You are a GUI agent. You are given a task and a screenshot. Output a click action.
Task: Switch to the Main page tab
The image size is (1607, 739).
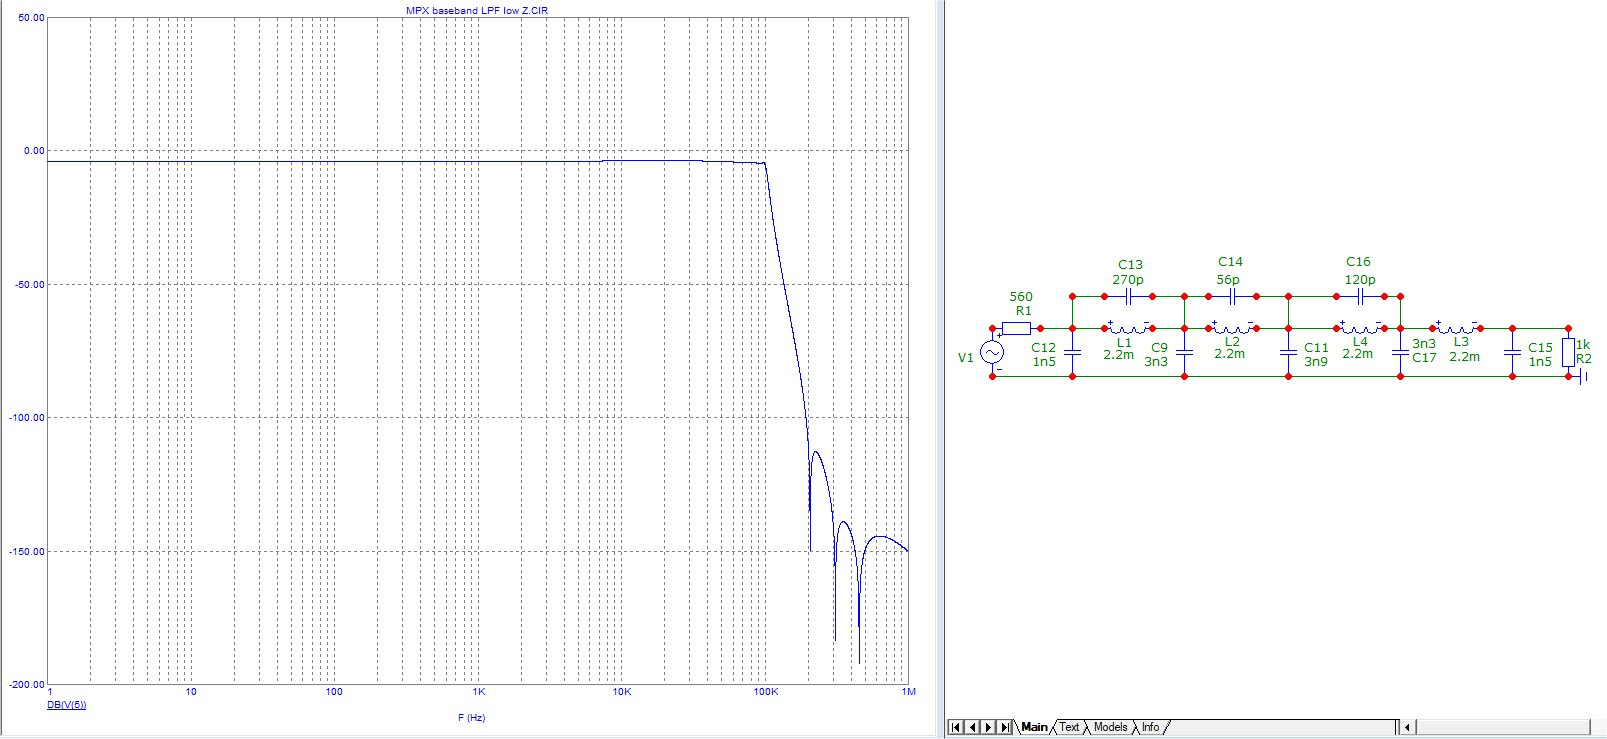tap(1034, 727)
